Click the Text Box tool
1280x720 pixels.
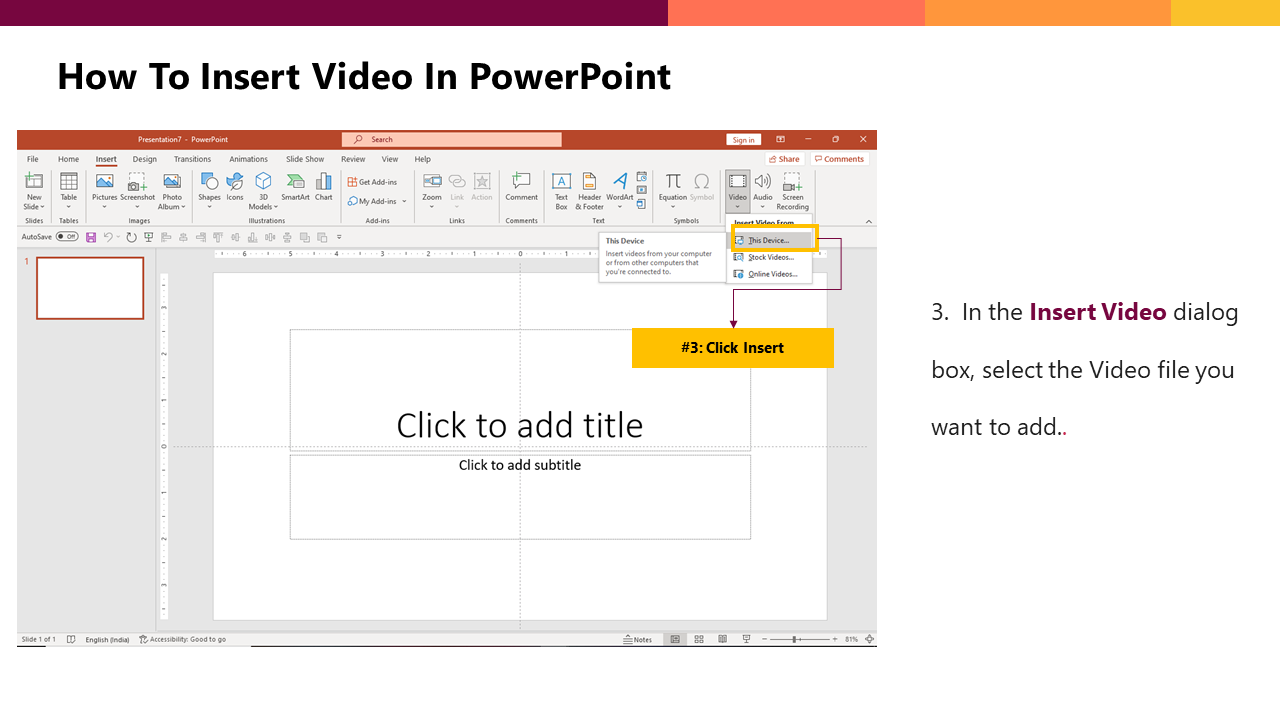tap(561, 189)
